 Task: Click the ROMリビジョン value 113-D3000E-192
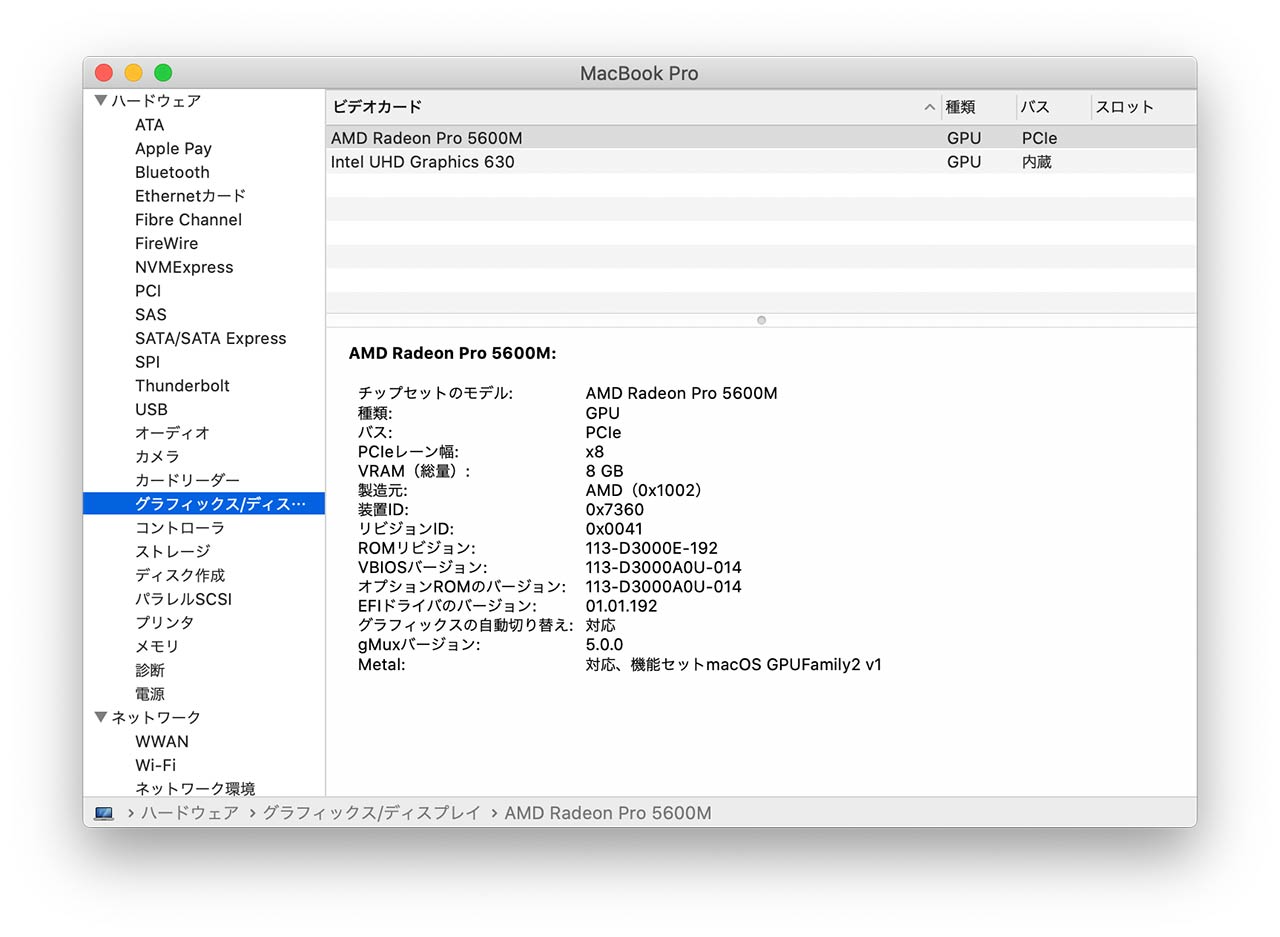tap(651, 548)
